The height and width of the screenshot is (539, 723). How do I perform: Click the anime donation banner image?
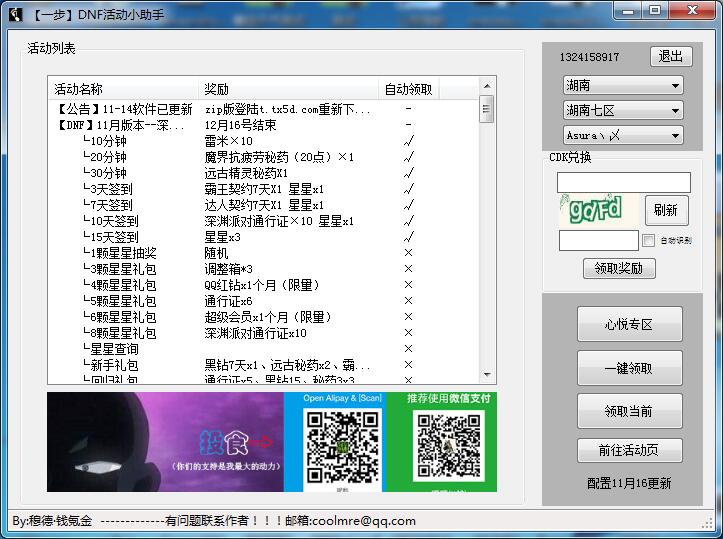165,442
